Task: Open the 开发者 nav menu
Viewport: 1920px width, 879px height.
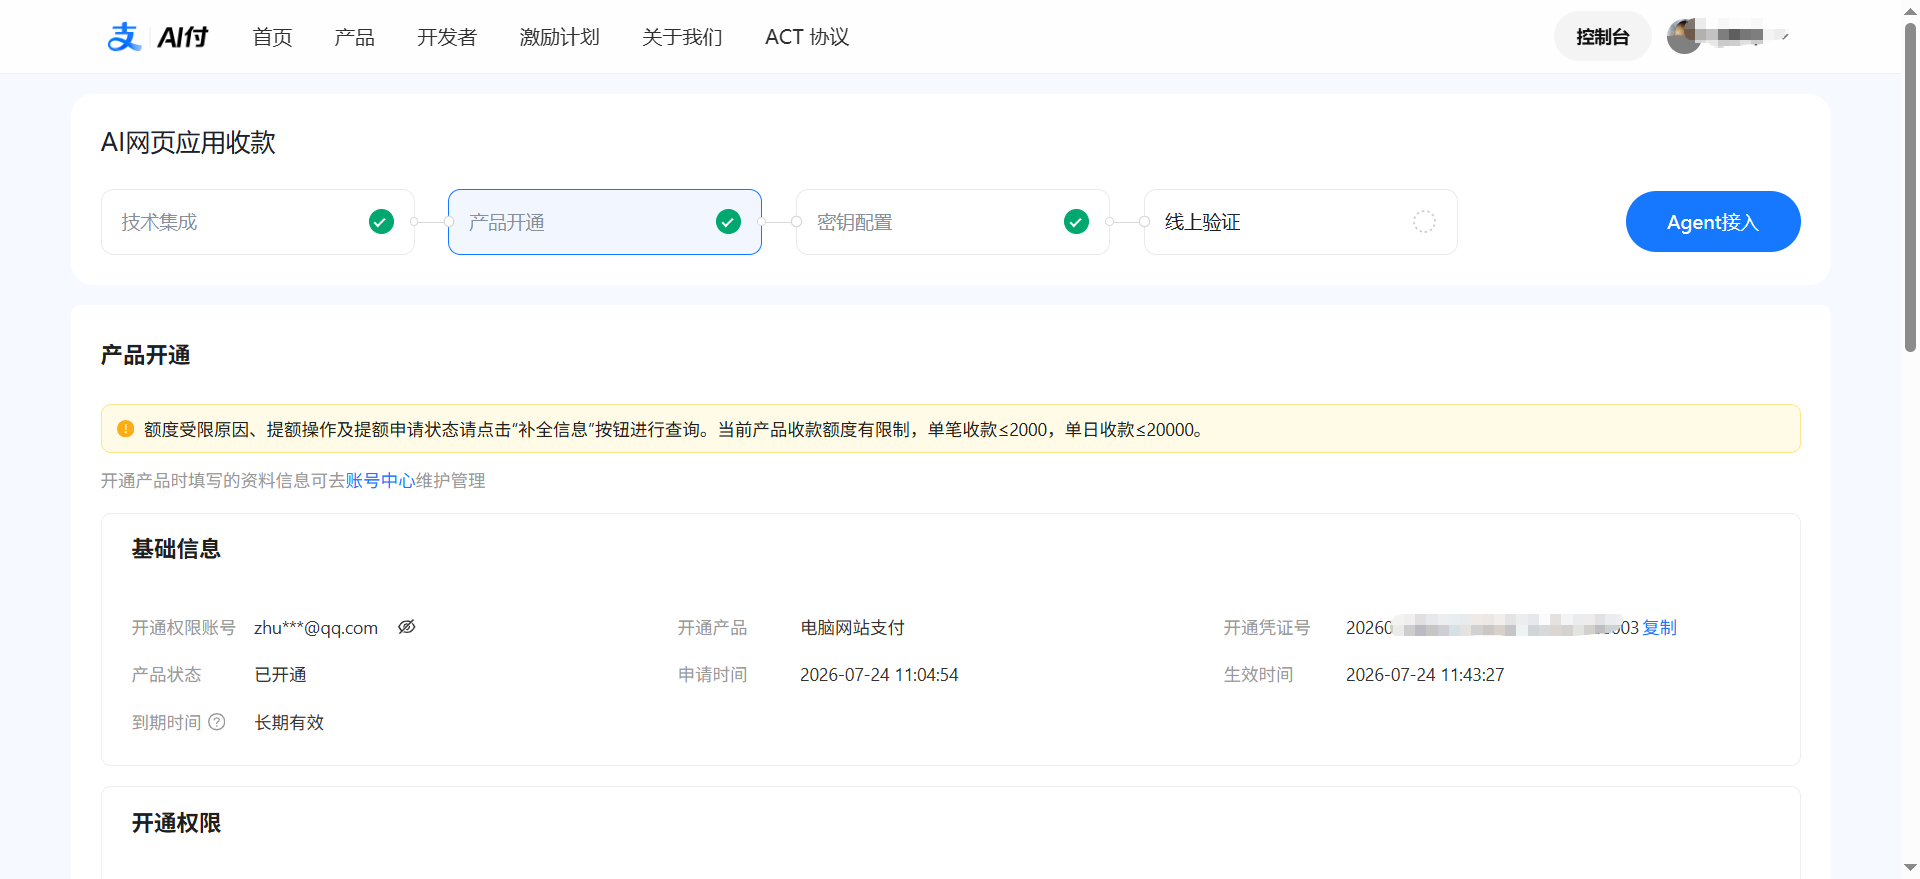Action: [x=447, y=37]
